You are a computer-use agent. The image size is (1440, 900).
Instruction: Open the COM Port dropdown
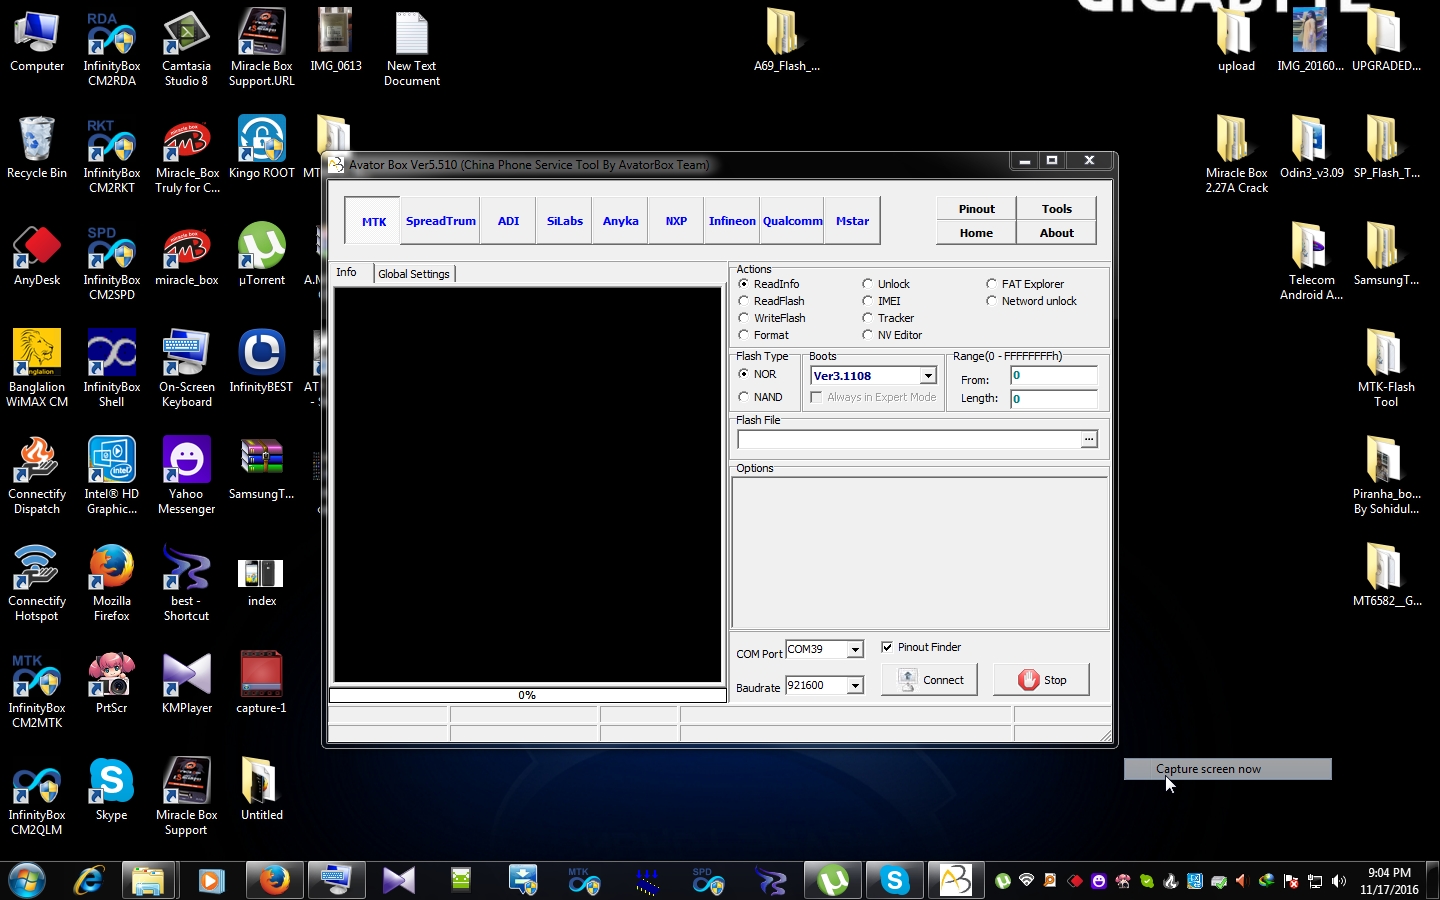855,650
